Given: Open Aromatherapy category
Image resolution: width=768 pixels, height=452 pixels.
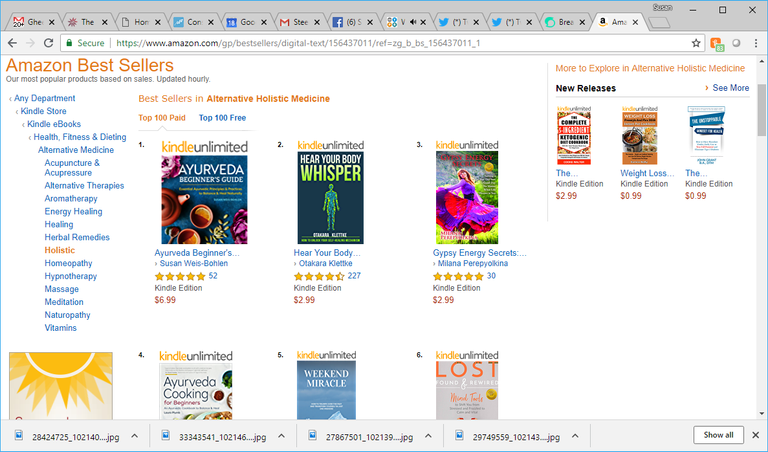Looking at the screenshot, I should click(71, 199).
